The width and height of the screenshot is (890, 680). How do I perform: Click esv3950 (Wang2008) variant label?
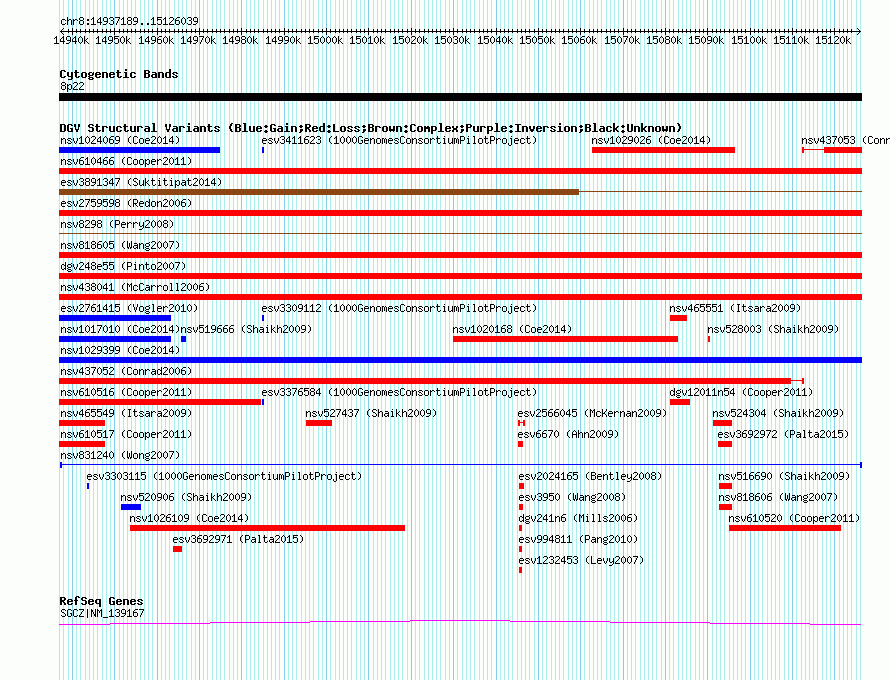572,497
